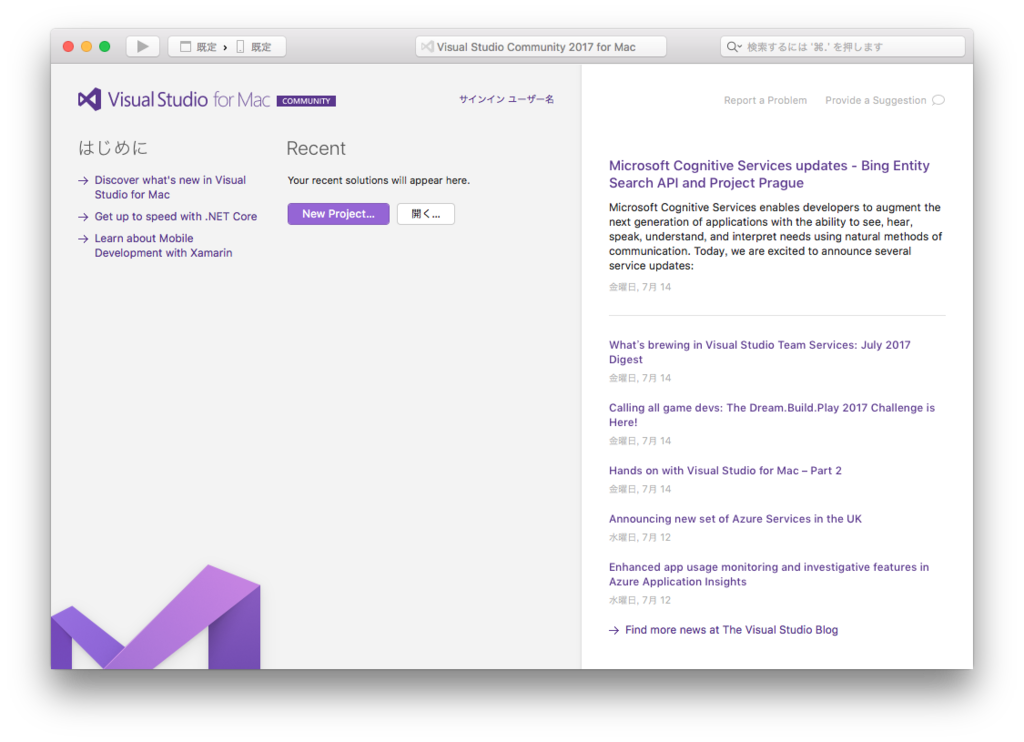This screenshot has height=742, width=1024.
Task: Open the run target 既定 dropdown
Action: point(262,46)
